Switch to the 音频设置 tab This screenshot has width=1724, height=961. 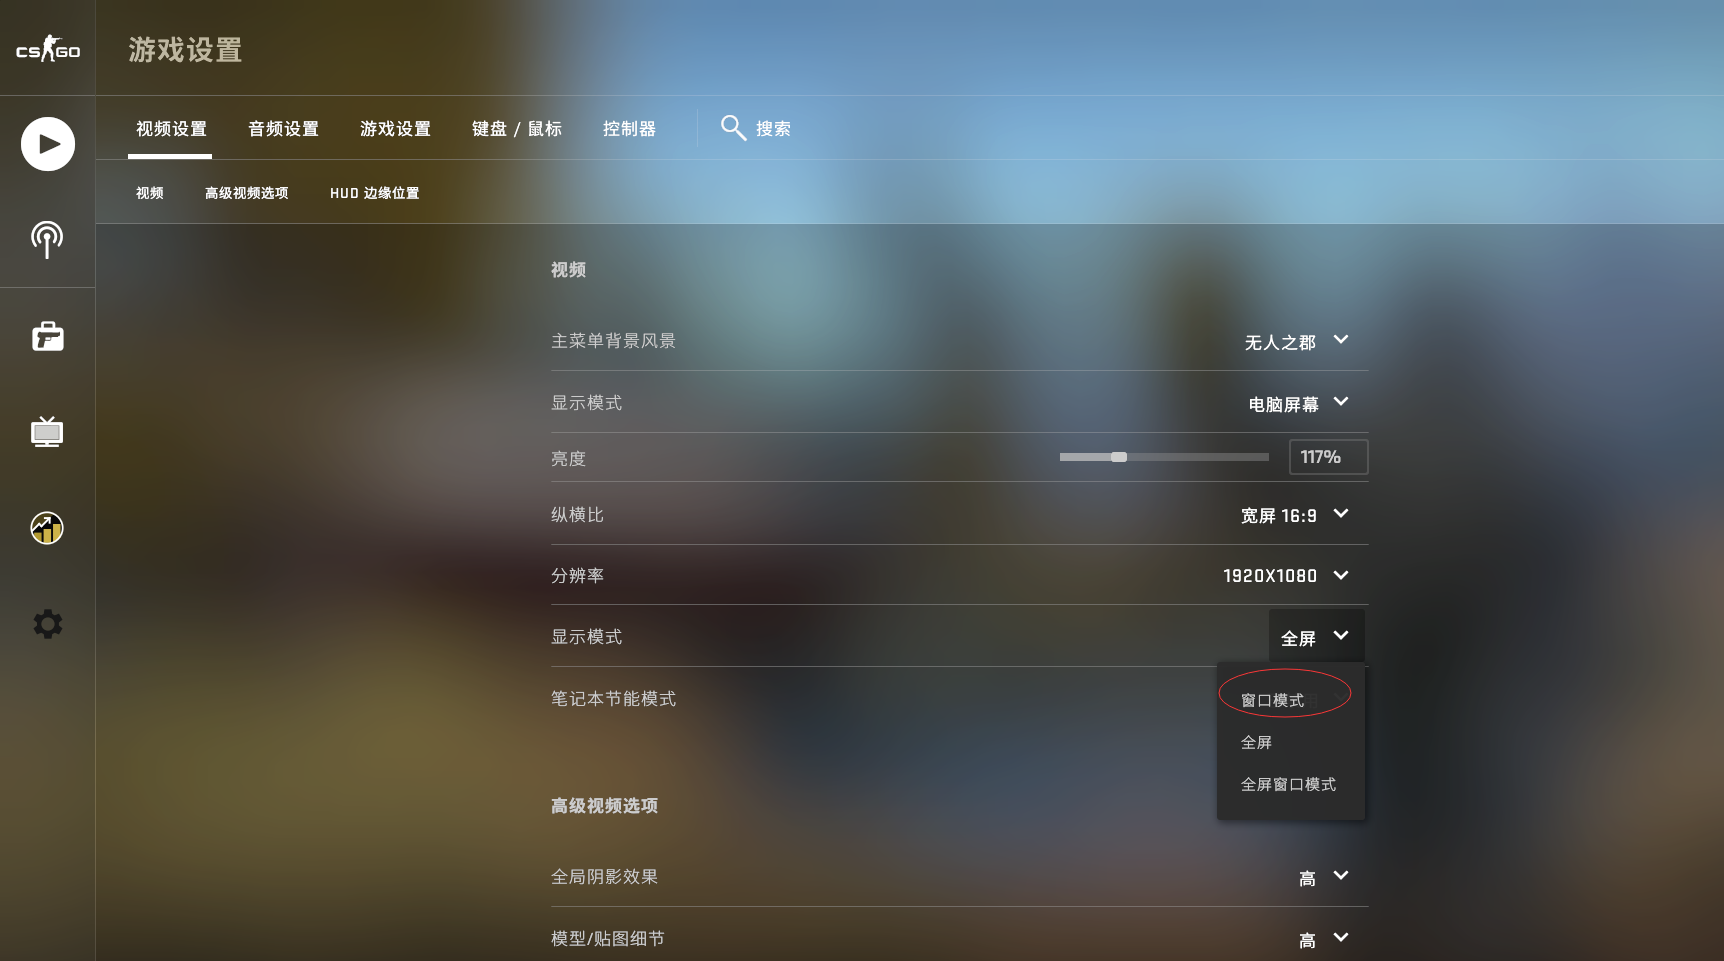(x=283, y=129)
